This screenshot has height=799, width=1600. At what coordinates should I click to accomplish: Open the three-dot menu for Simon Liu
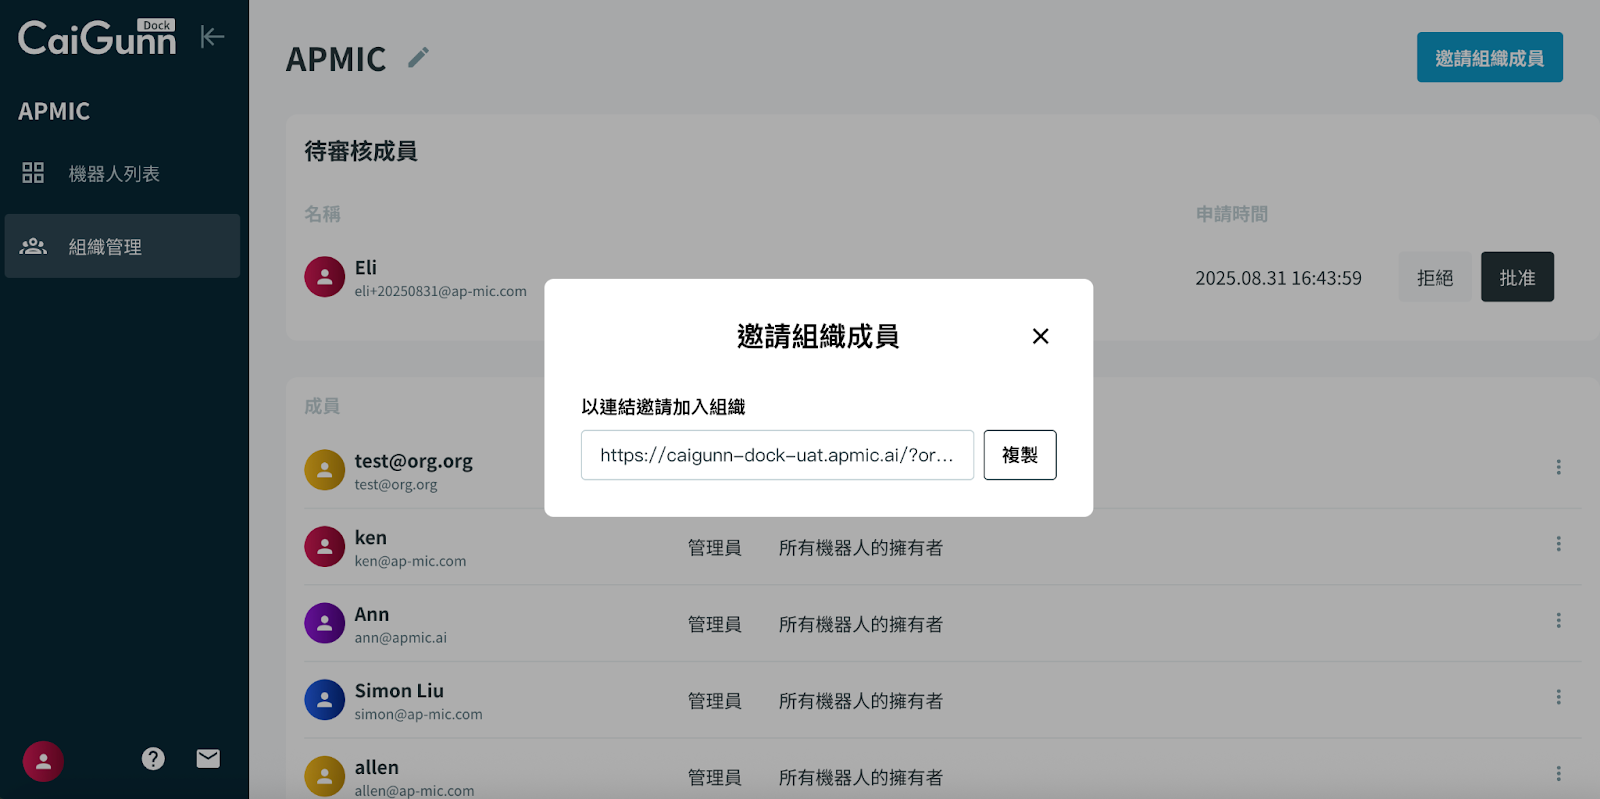(x=1558, y=697)
